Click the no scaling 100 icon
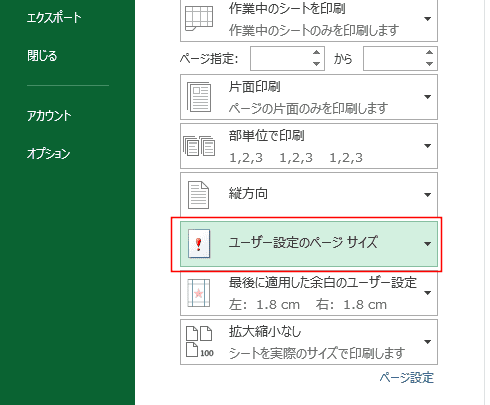 (x=199, y=342)
